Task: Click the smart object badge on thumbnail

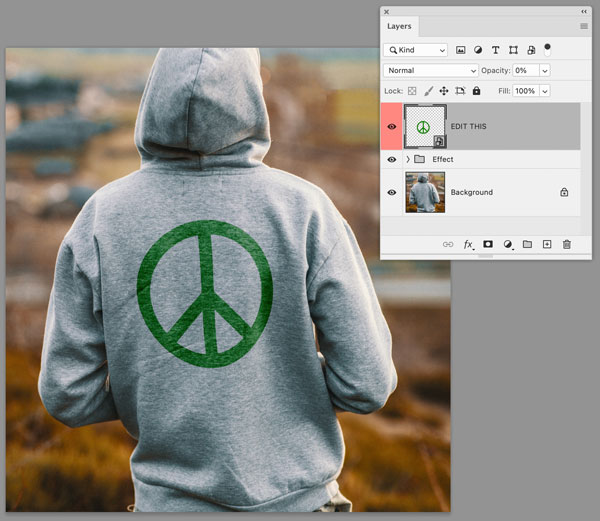Action: click(439, 142)
